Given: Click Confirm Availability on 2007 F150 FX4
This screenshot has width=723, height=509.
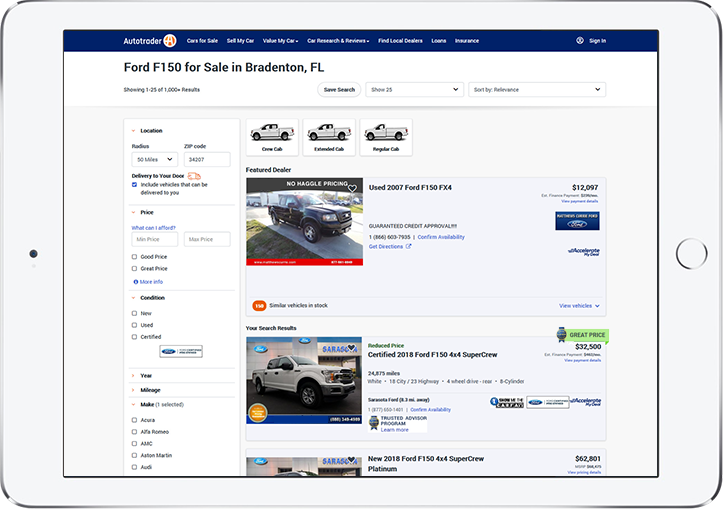Looking at the screenshot, I should pos(441,237).
